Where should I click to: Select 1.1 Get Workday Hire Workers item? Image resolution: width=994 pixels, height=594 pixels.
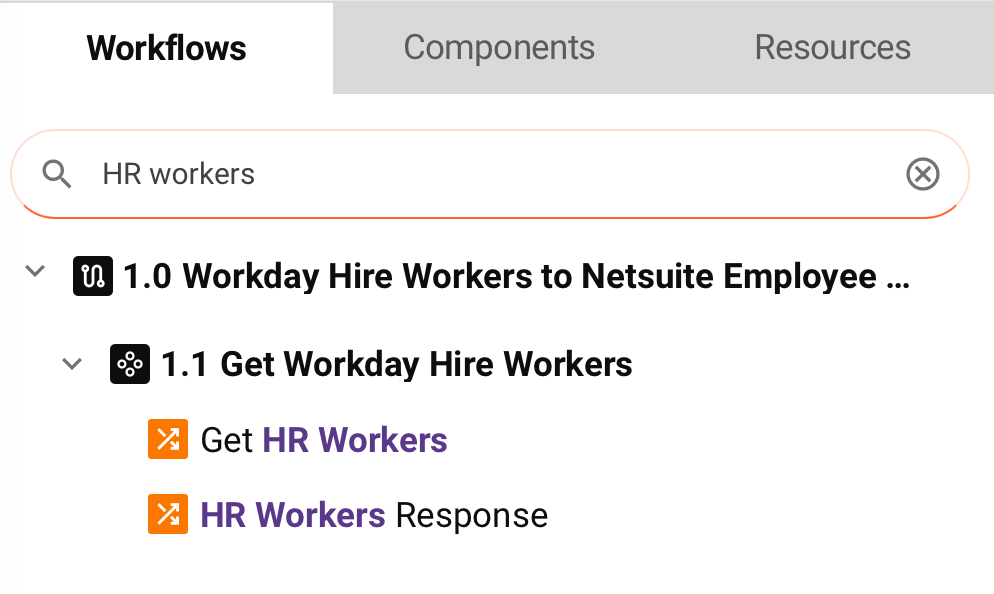click(x=397, y=364)
